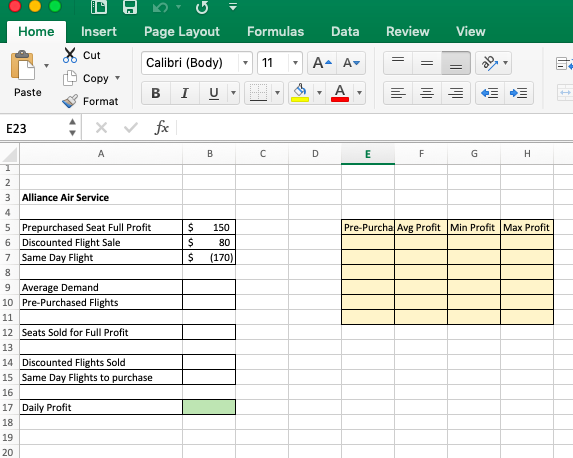The image size is (573, 458).
Task: Switch to the Insert tab
Action: 99,32
